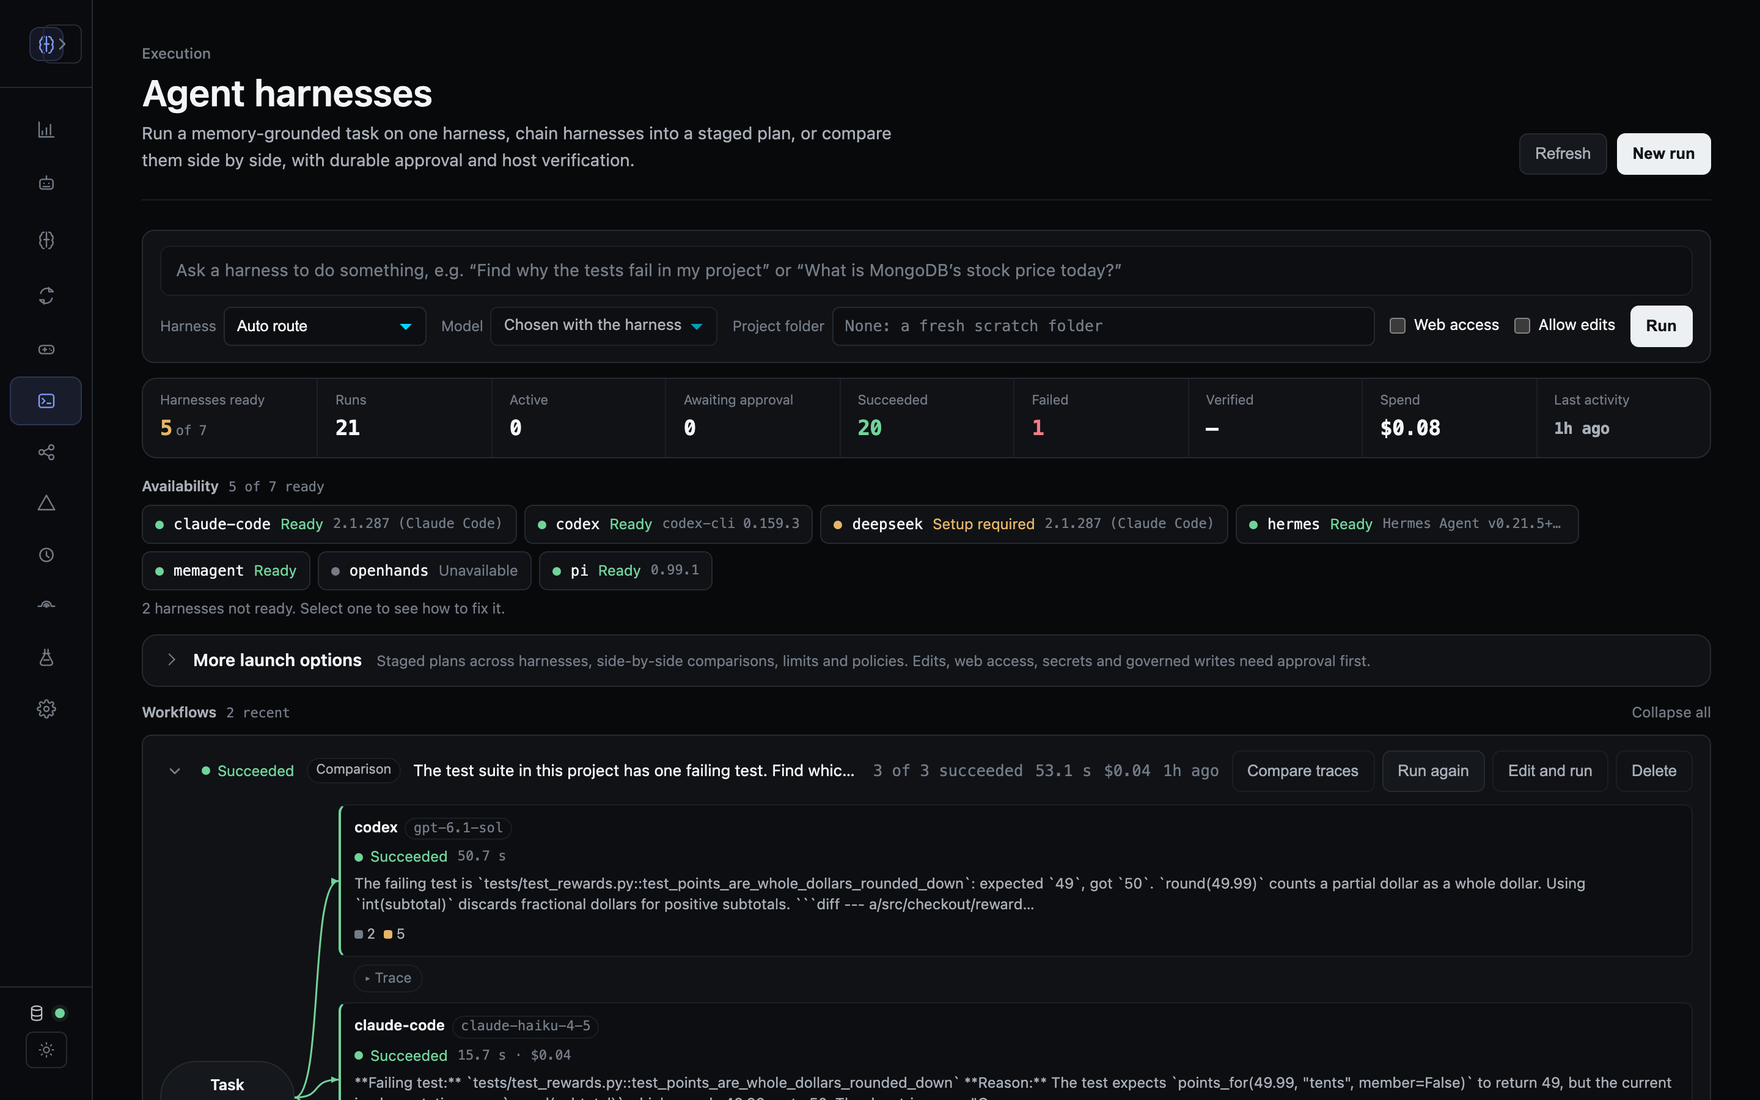1760x1100 pixels.
Task: Open the share nodes sidebar icon
Action: [46, 452]
